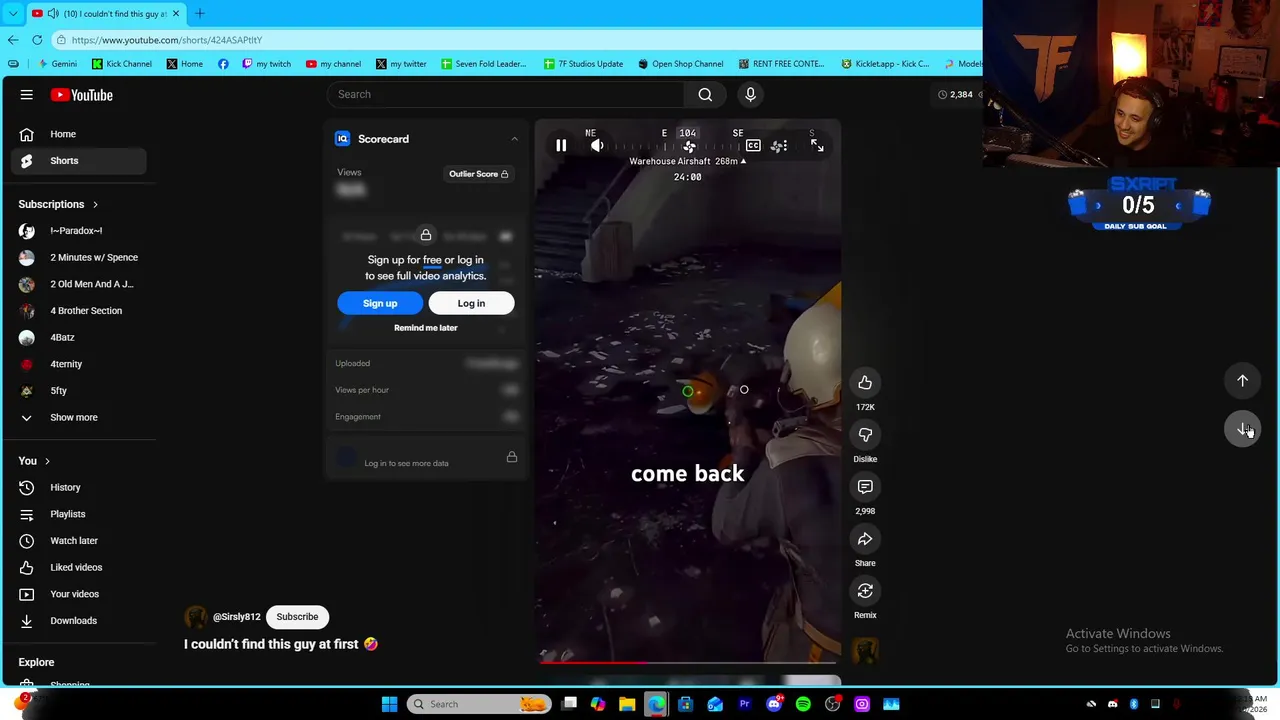Open the YouTube guide hamburger menu
Viewport: 1280px width, 720px height.
click(27, 95)
